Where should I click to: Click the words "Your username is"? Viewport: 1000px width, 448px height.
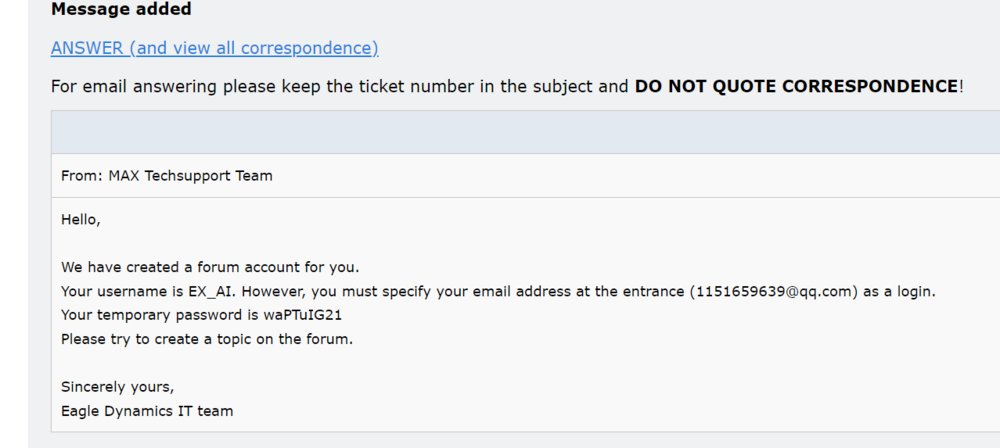tap(123, 291)
